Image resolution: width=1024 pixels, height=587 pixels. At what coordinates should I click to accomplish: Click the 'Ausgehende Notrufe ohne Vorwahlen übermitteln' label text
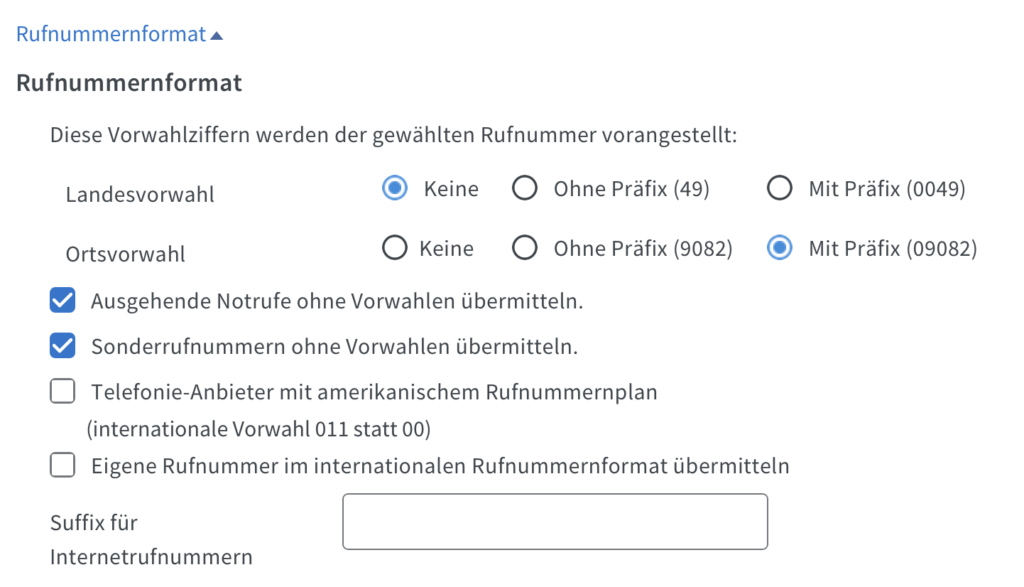(337, 300)
